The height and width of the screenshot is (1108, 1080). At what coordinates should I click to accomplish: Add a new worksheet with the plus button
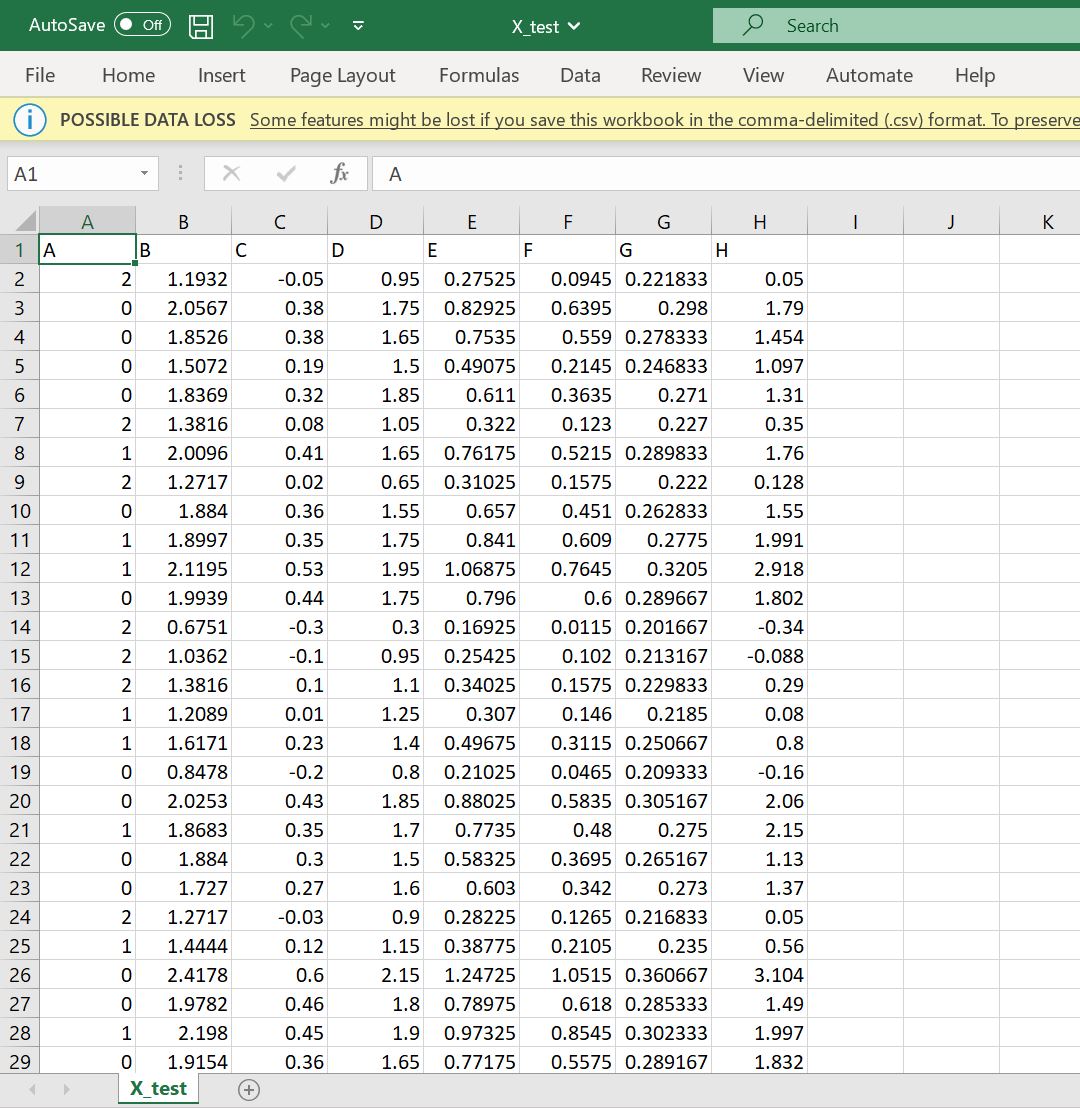[x=249, y=1088]
